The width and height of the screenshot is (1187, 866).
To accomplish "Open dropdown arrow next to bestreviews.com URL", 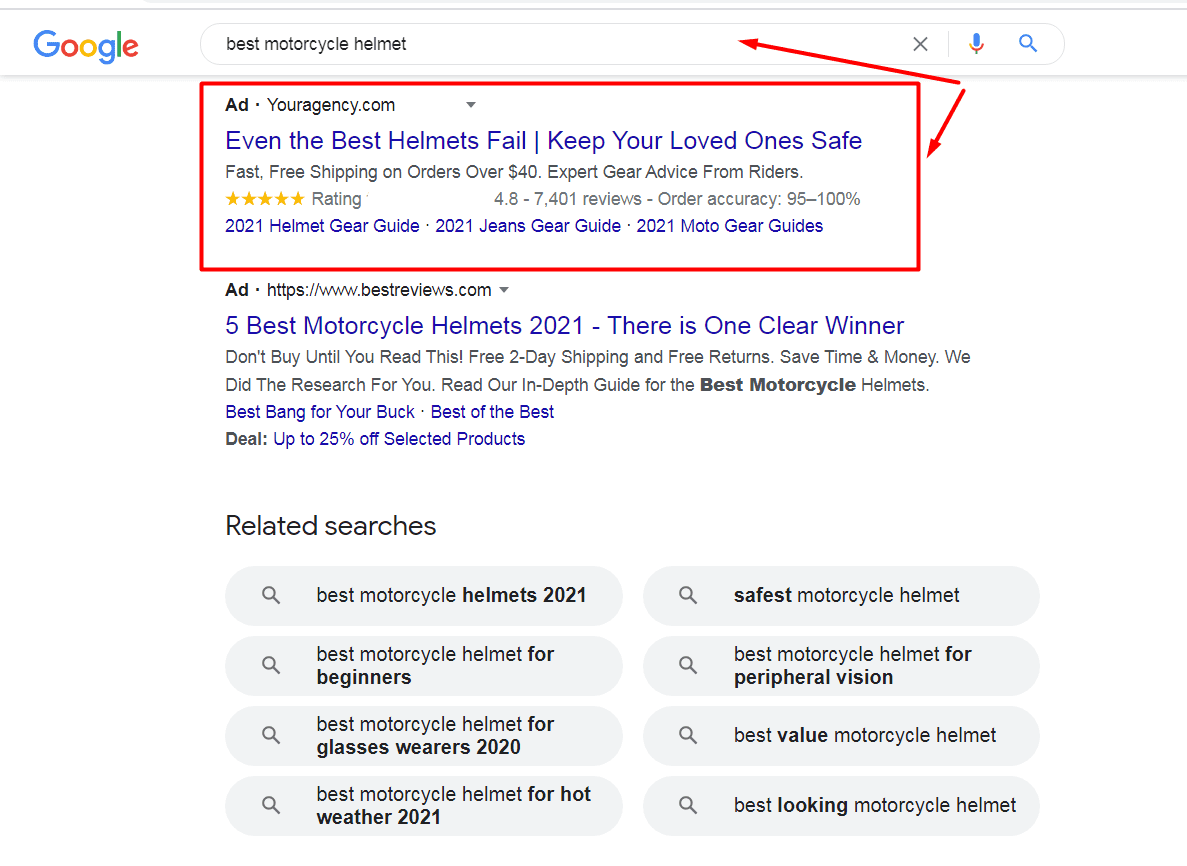I will [x=504, y=290].
